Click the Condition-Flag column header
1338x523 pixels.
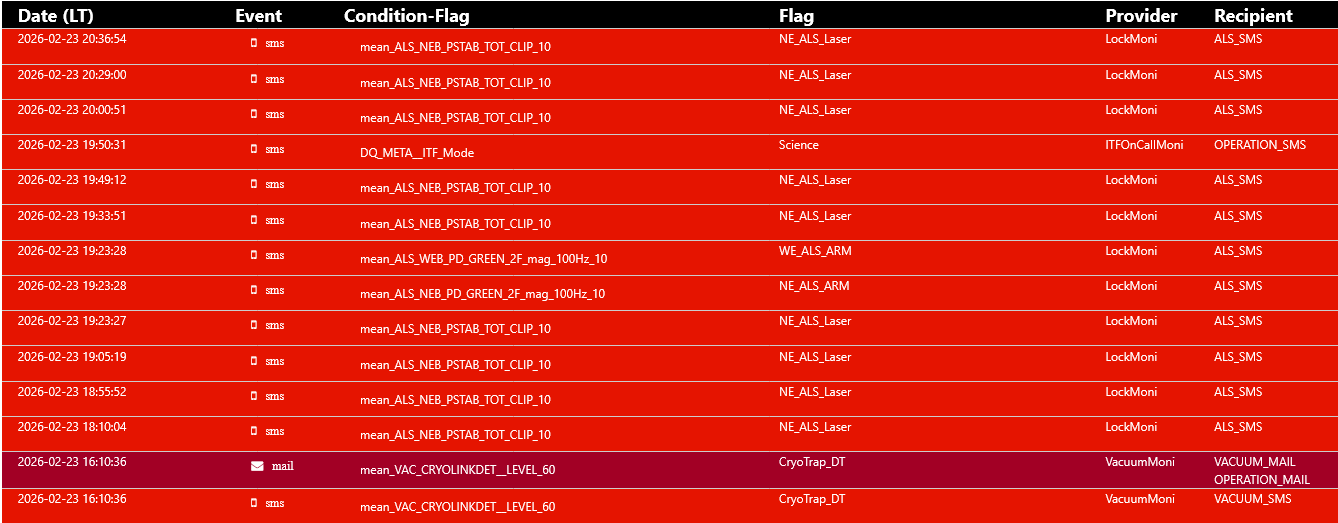406,16
